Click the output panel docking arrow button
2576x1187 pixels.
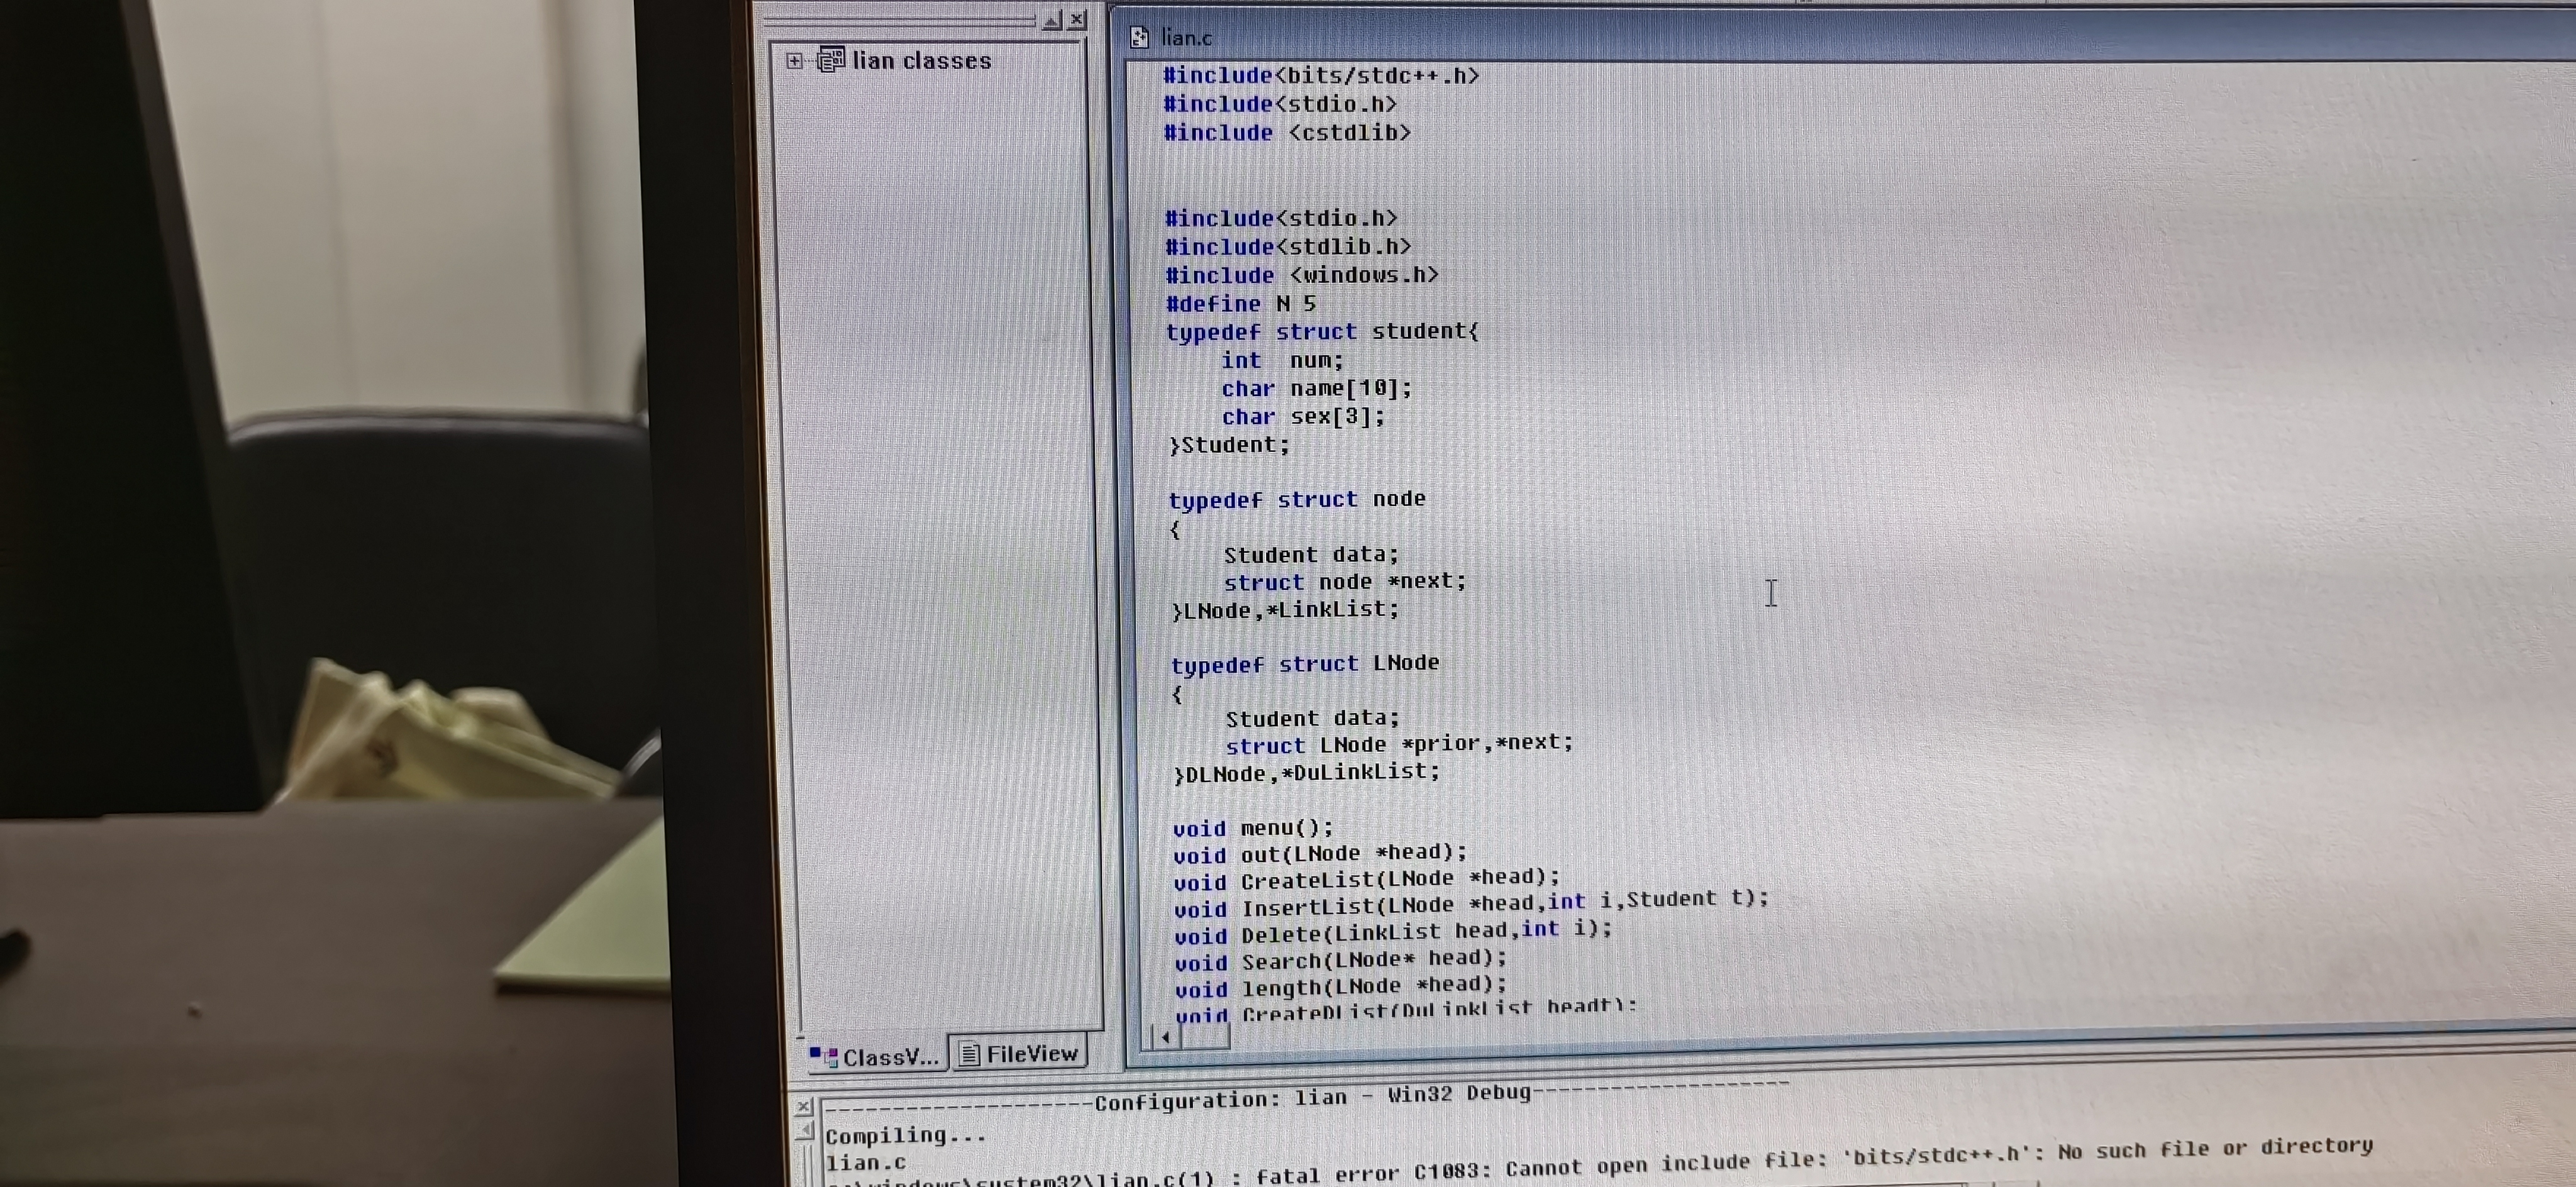(805, 1131)
